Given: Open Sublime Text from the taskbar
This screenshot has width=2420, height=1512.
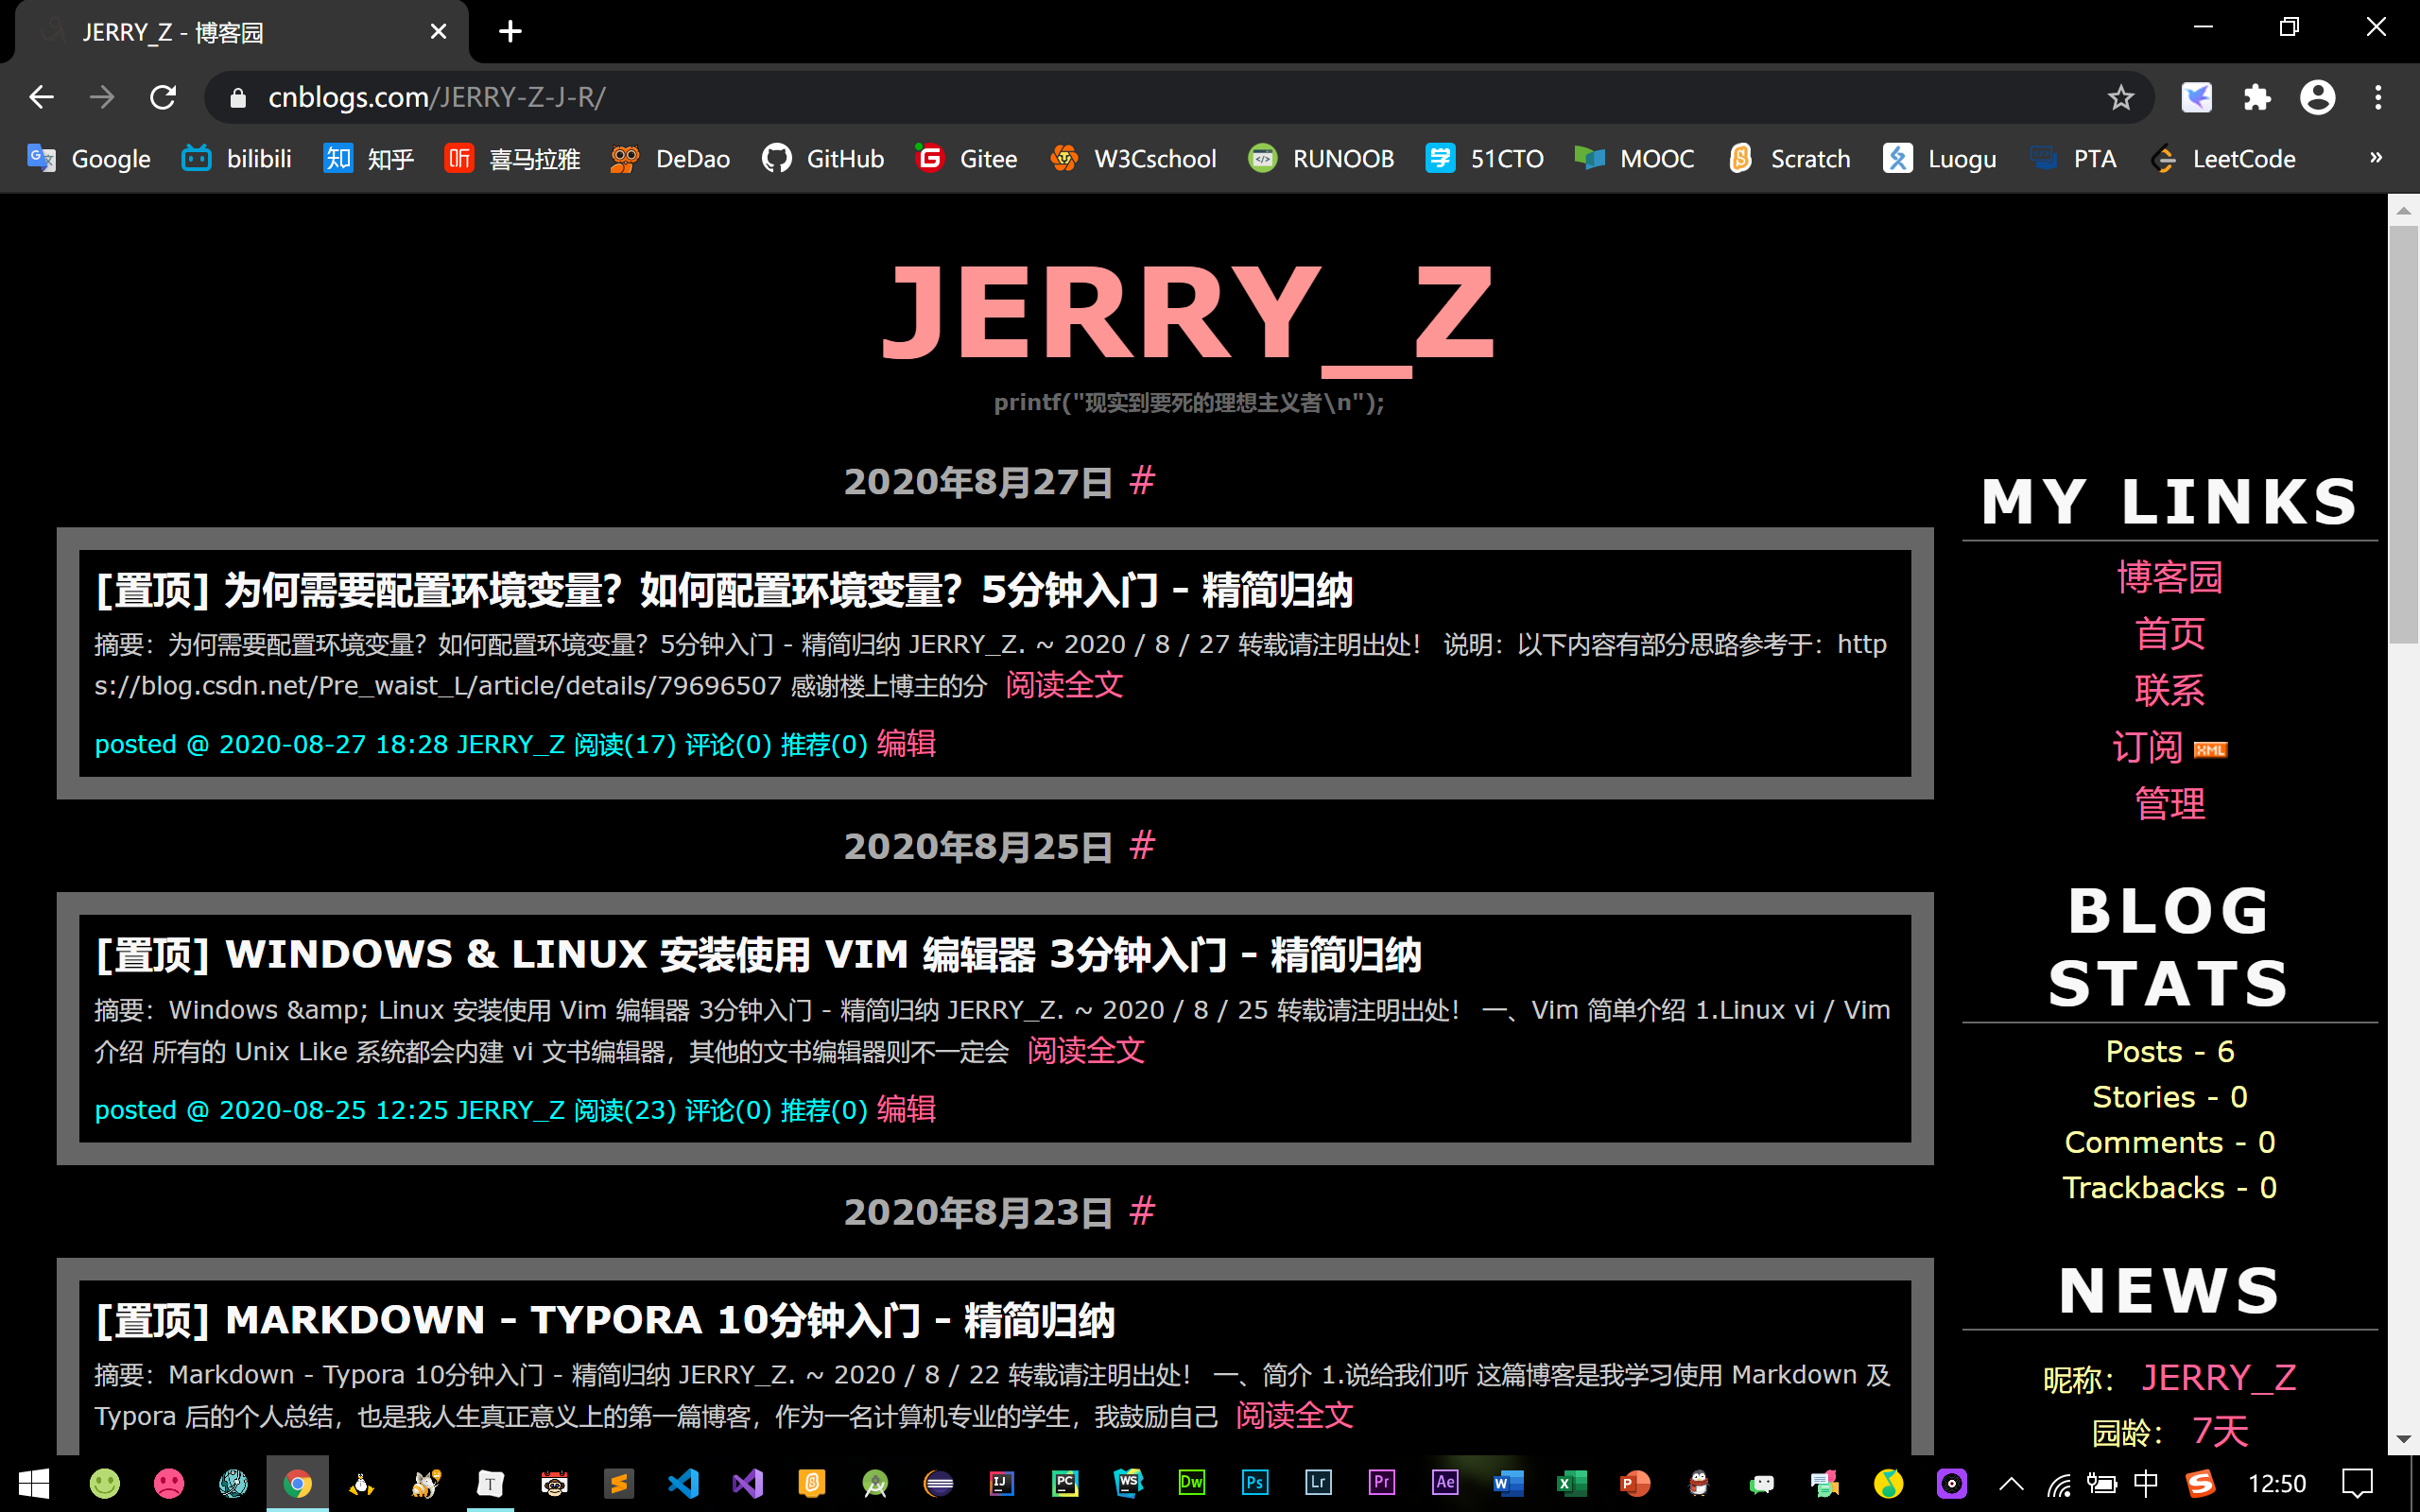Looking at the screenshot, I should (x=619, y=1483).
